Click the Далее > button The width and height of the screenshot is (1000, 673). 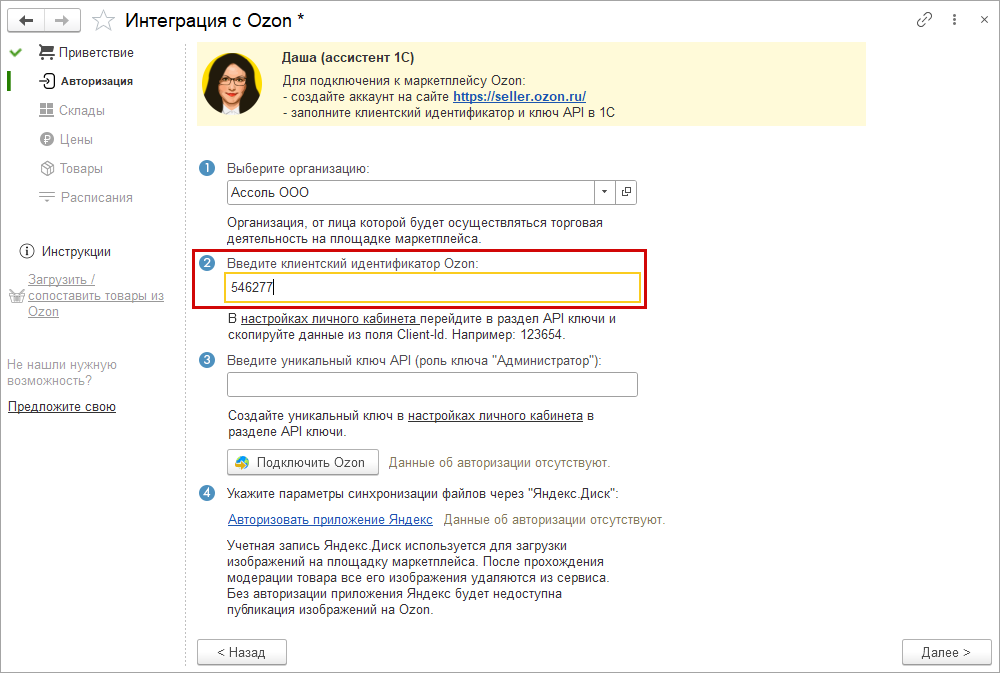pos(946,652)
